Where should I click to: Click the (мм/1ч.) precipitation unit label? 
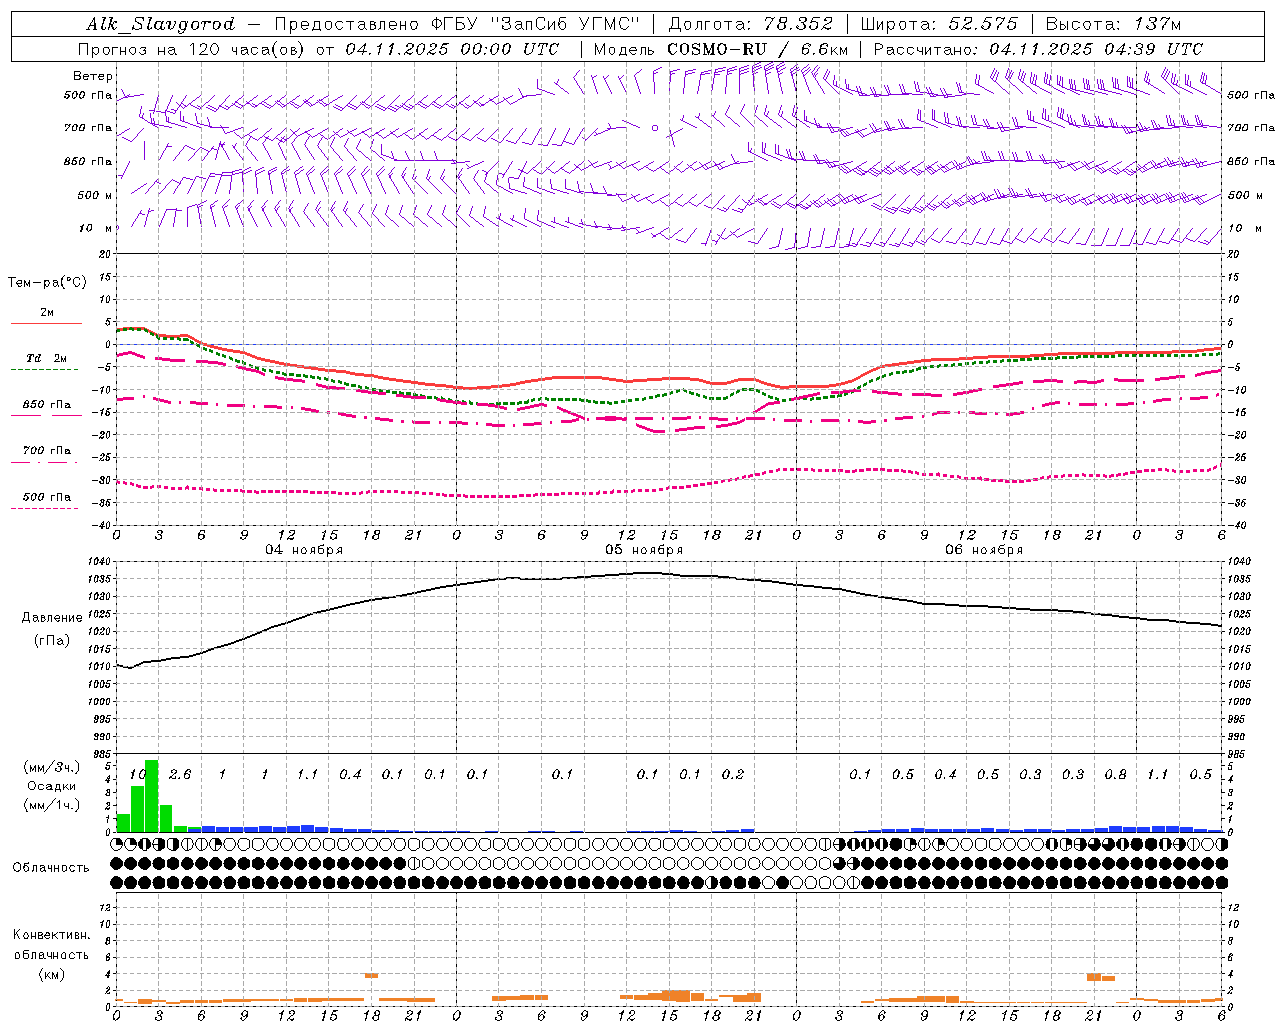(x=51, y=805)
